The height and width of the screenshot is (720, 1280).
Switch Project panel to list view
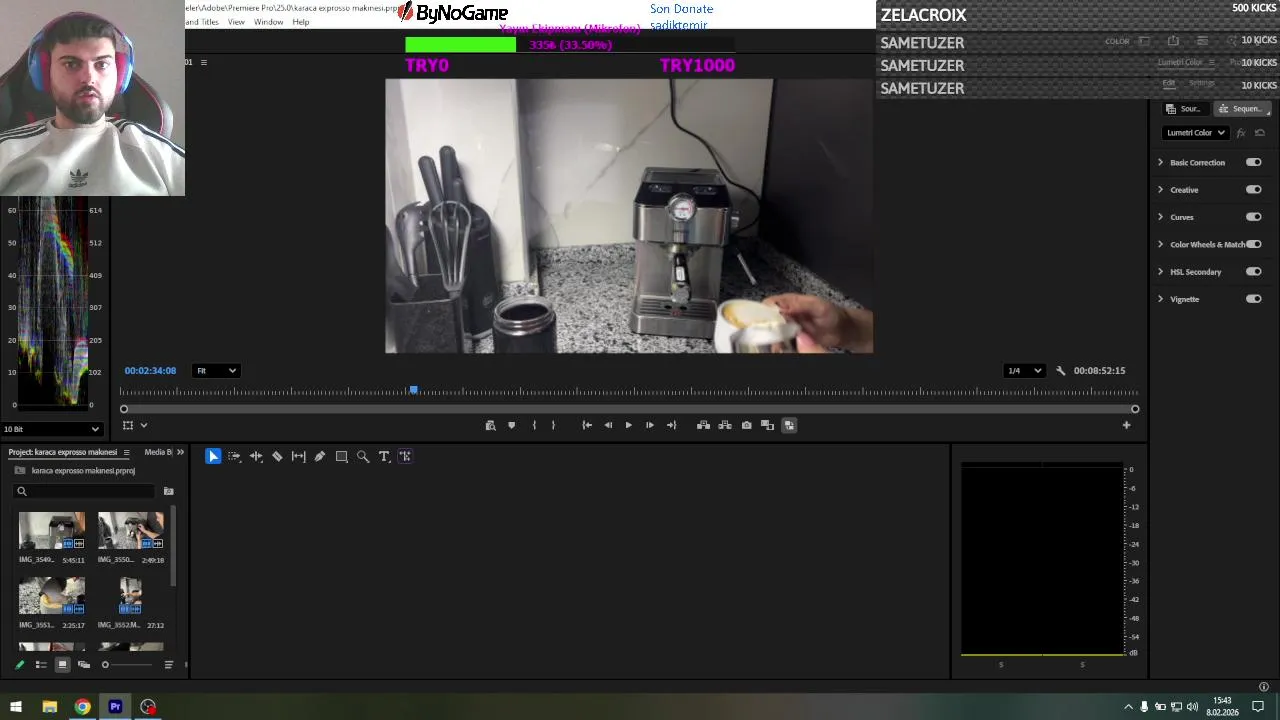pos(41,665)
